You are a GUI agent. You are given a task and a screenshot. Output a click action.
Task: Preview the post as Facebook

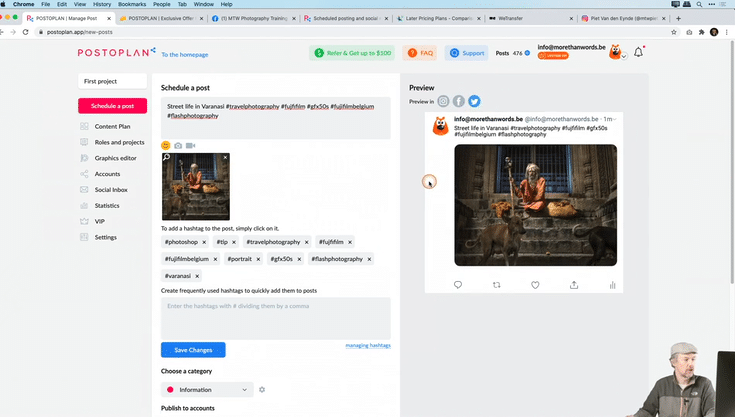458,101
